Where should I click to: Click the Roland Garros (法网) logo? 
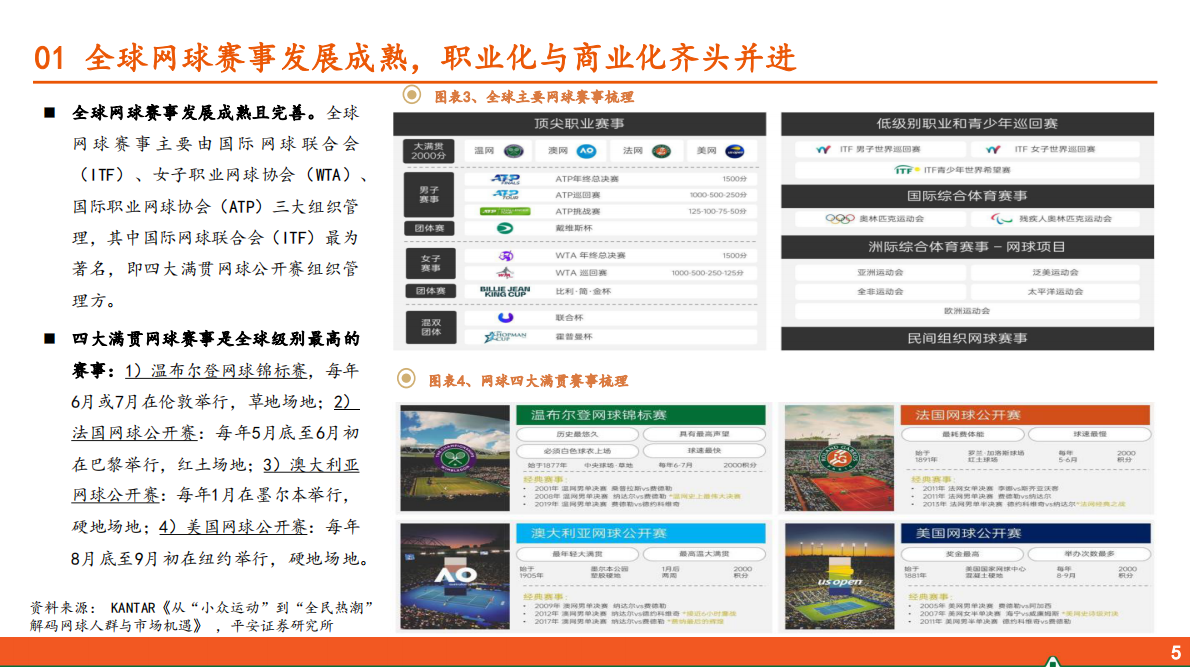tap(663, 151)
